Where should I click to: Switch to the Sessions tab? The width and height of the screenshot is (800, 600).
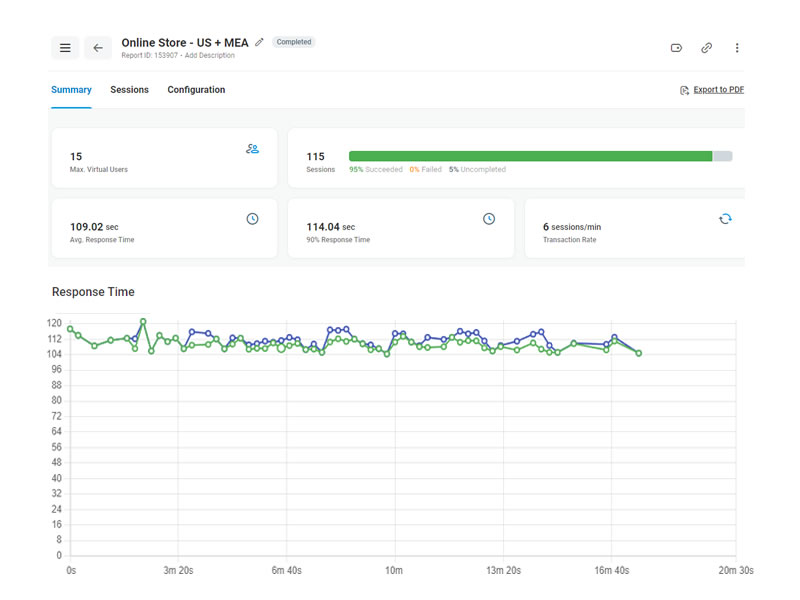click(x=129, y=89)
